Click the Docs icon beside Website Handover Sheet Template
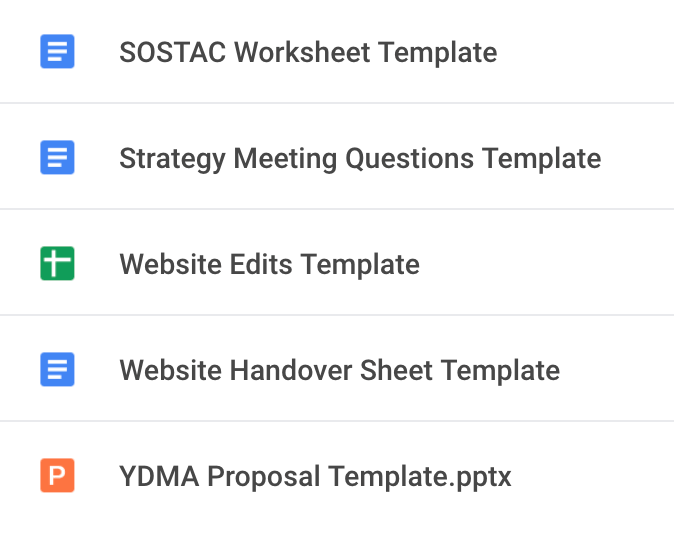The image size is (674, 546). [57, 370]
